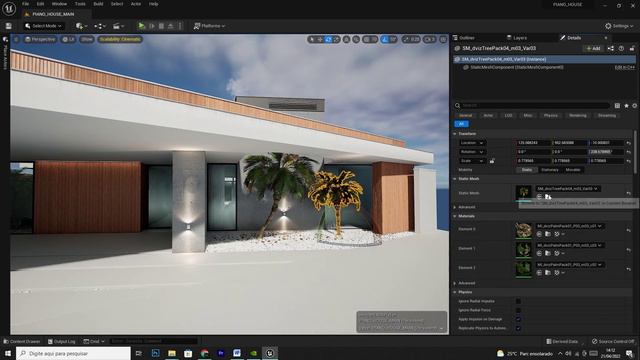The image size is (640, 360).
Task: Open the Perspective view mode dropdown
Action: [x=40, y=39]
